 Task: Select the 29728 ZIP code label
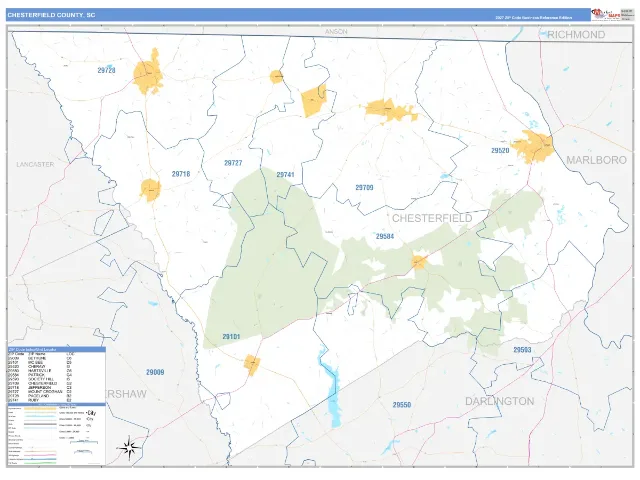point(106,70)
